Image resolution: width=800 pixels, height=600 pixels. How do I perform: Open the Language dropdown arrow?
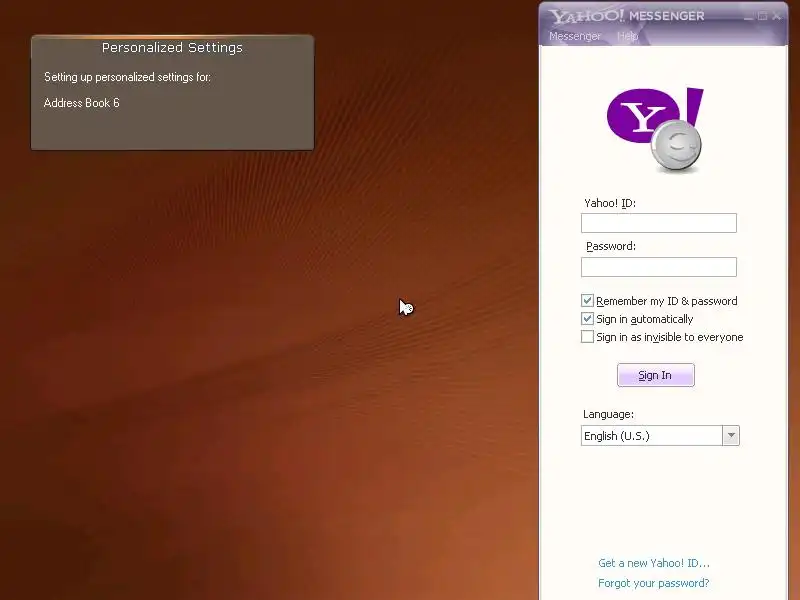[731, 436]
